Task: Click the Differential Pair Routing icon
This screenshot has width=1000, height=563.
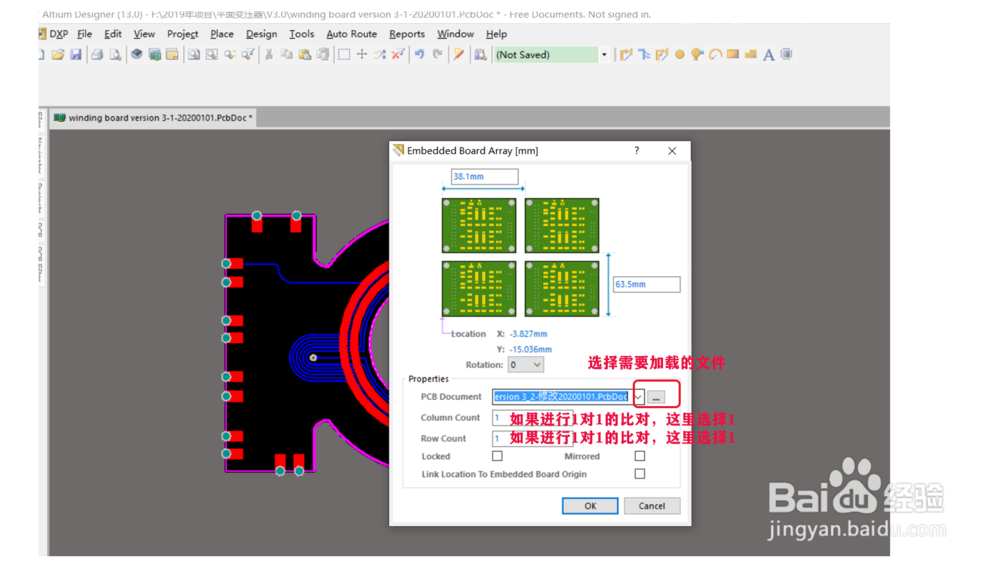Action: coord(662,55)
